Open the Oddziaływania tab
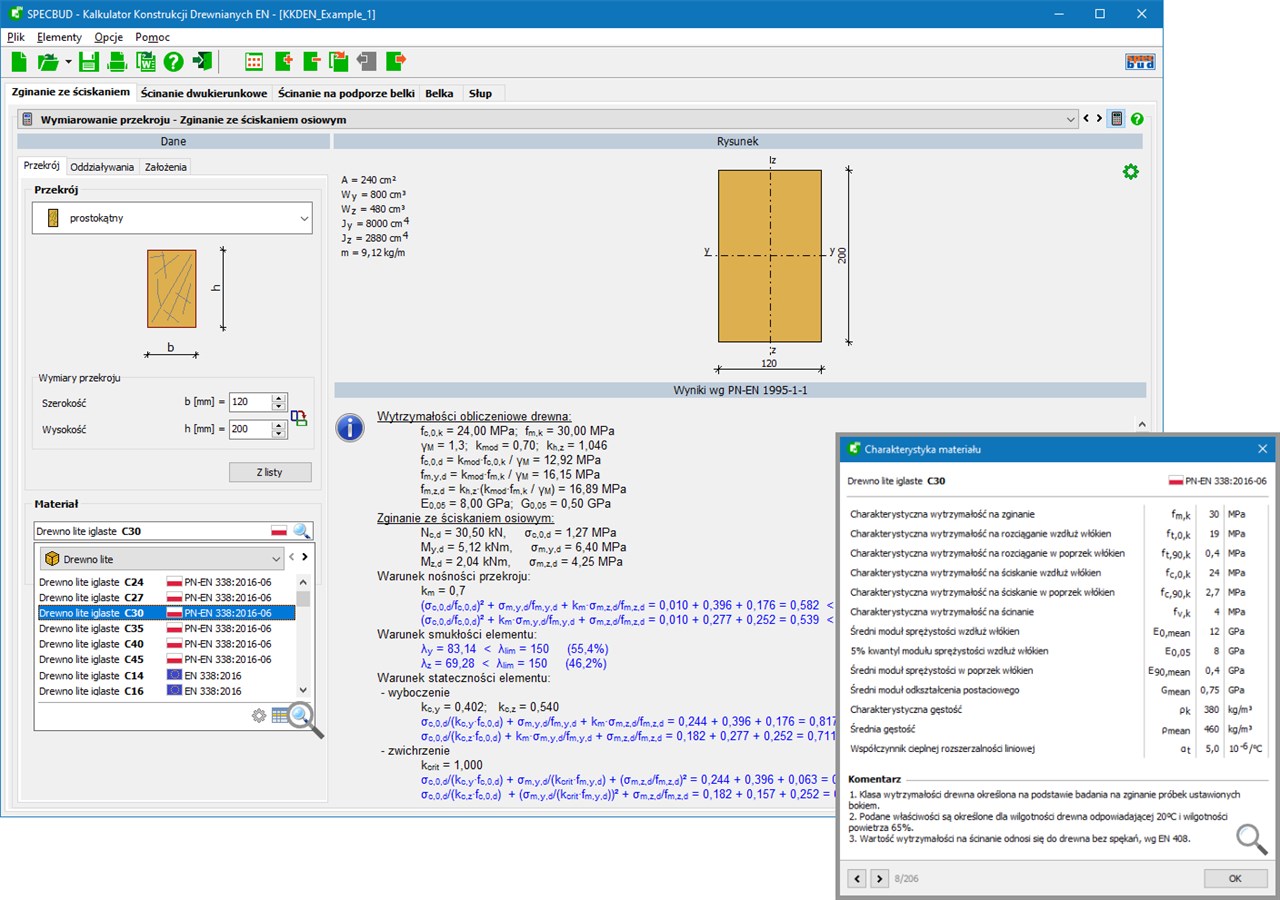 pos(102,167)
